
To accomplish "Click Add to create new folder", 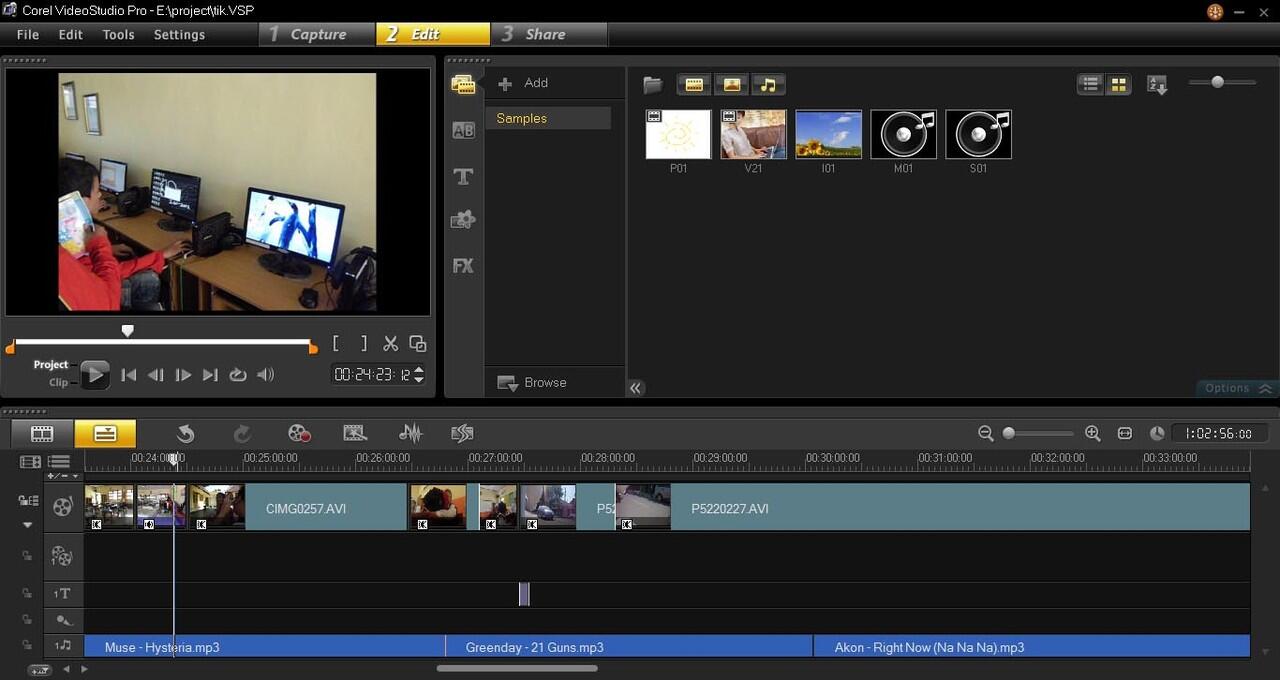I will tap(524, 83).
